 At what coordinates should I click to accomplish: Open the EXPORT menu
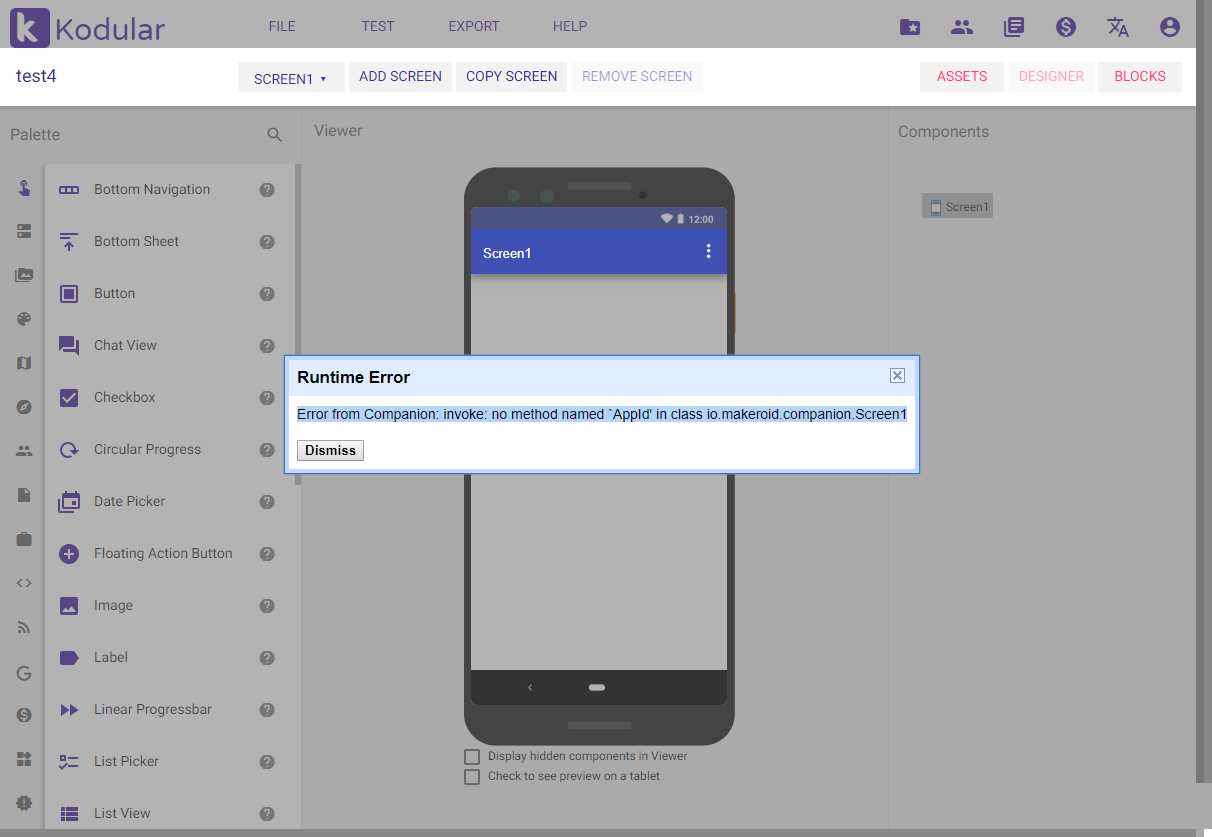[473, 26]
